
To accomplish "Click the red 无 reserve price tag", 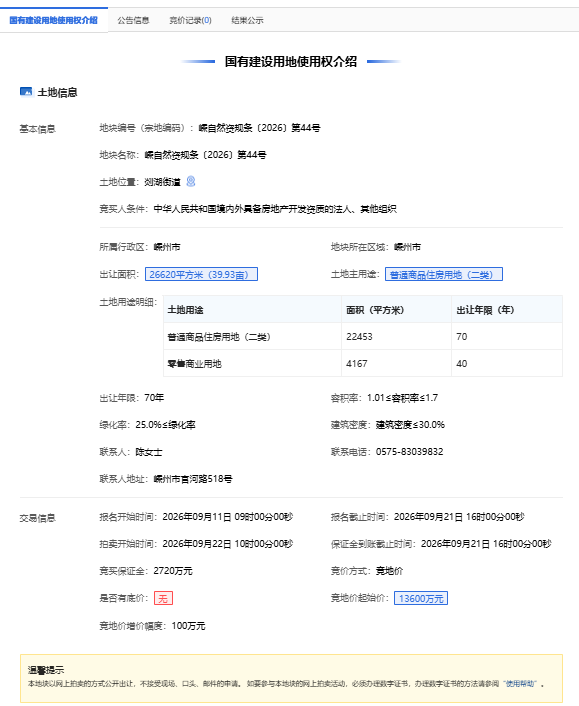I will (163, 598).
